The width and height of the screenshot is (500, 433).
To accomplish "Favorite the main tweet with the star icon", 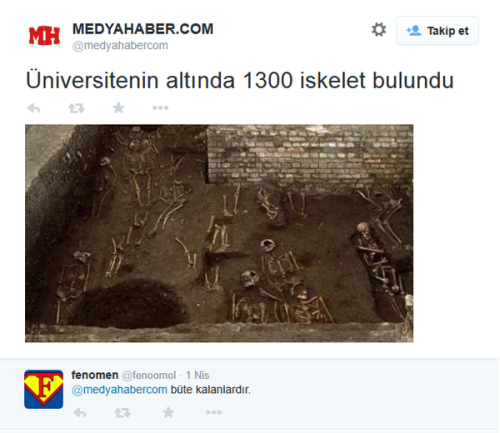I will pyautogui.click(x=118, y=108).
